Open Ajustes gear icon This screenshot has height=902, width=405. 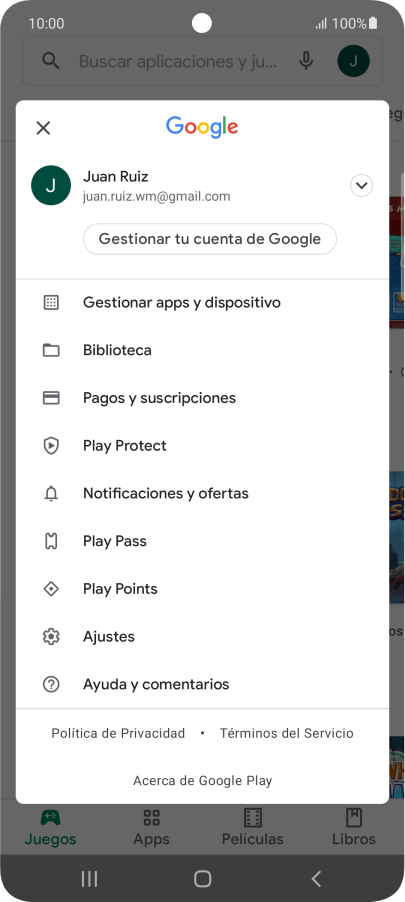(51, 637)
